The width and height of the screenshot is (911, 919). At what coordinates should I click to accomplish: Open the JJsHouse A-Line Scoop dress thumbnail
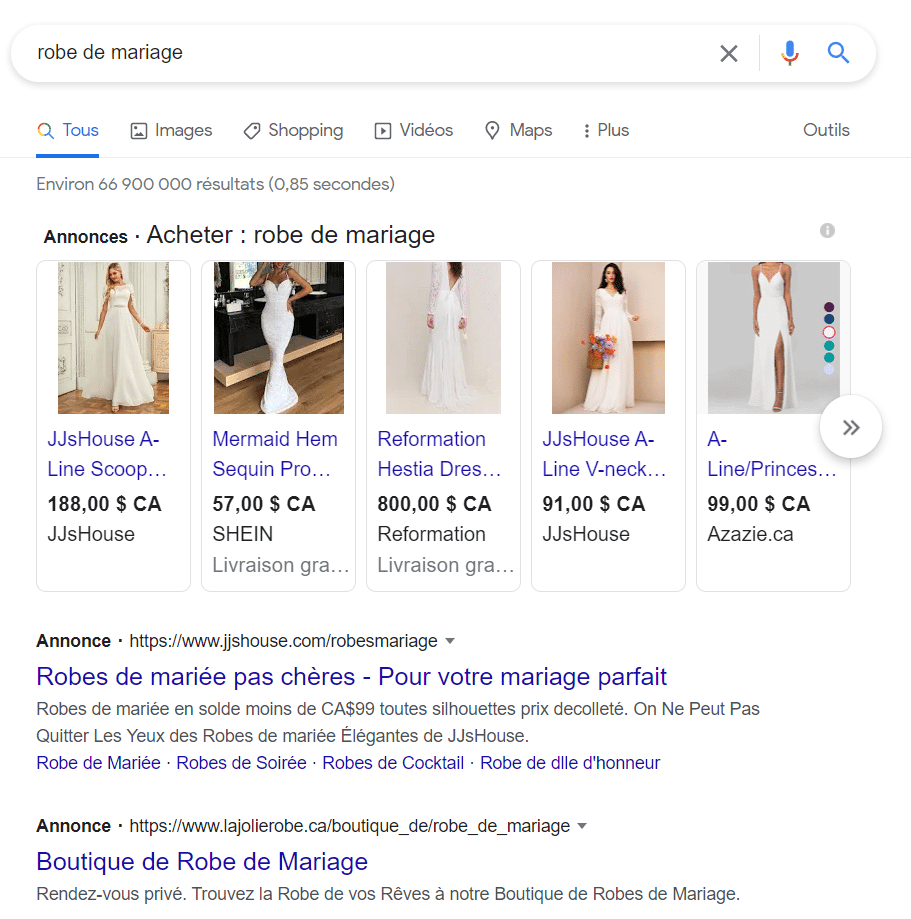(x=113, y=338)
